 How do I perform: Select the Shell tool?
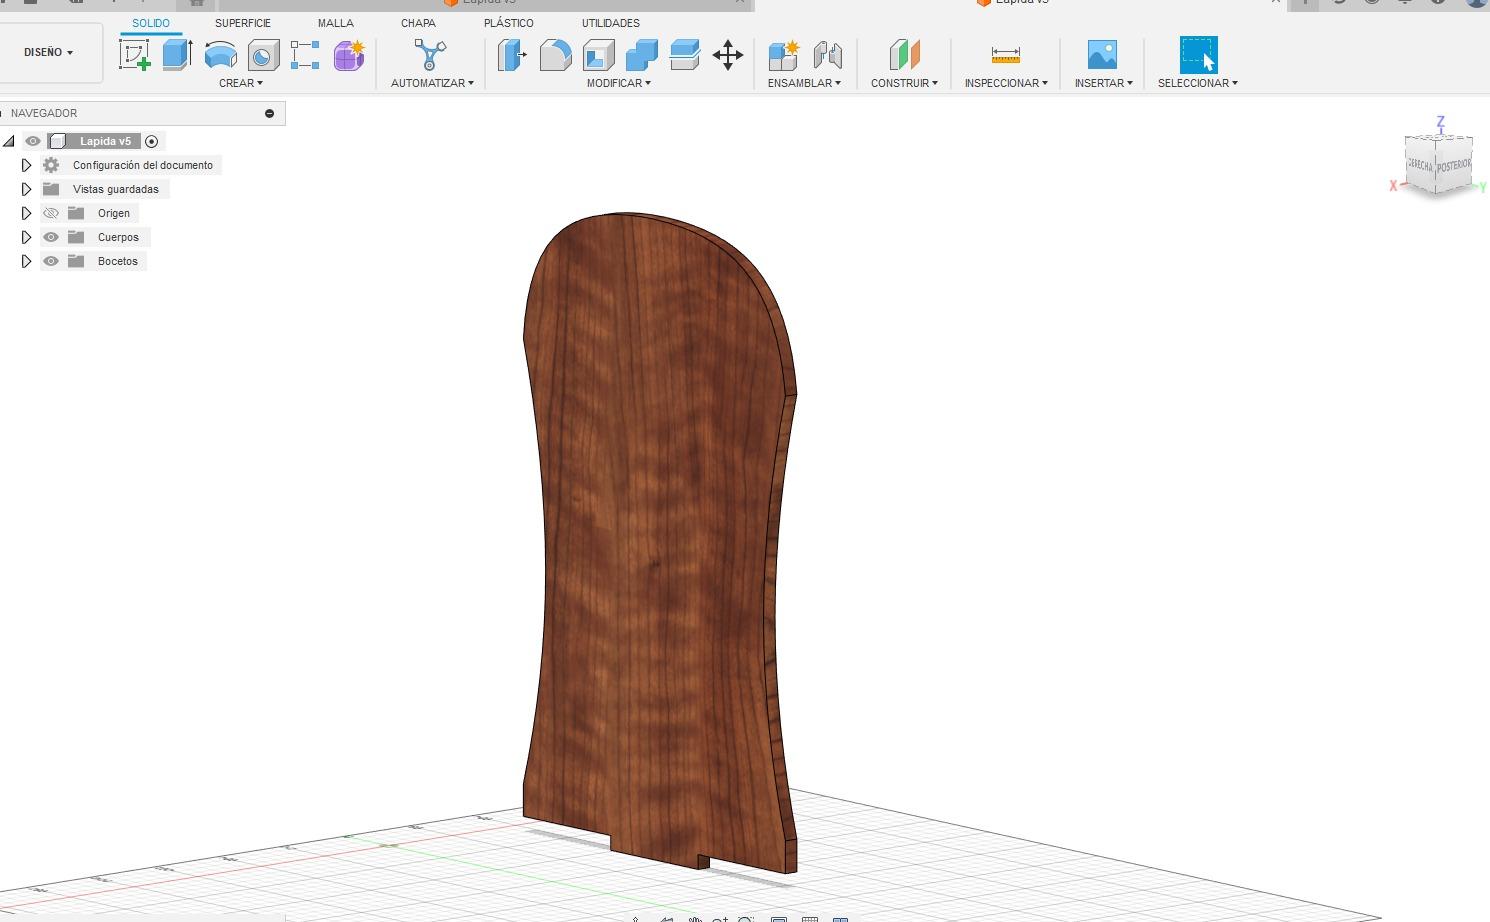[598, 54]
